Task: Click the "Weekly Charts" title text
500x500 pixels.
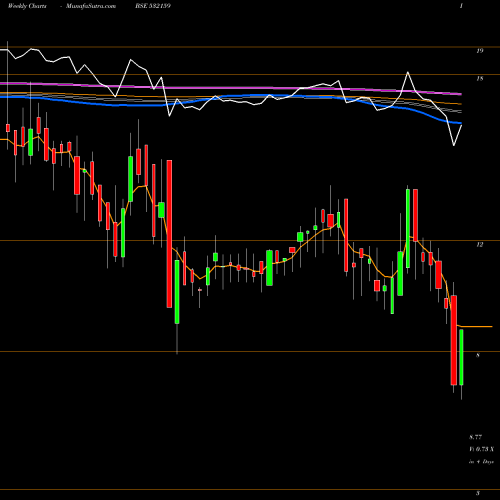Action: click(x=27, y=6)
